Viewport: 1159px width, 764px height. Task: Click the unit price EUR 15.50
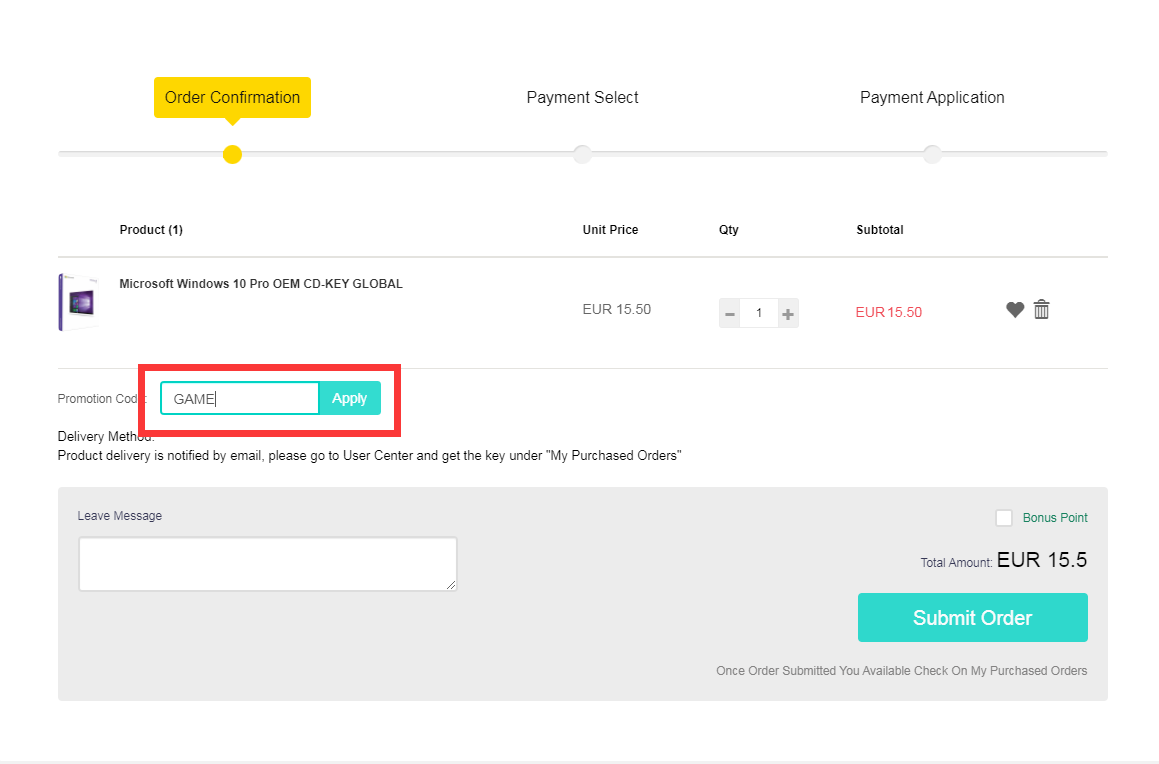[616, 310]
